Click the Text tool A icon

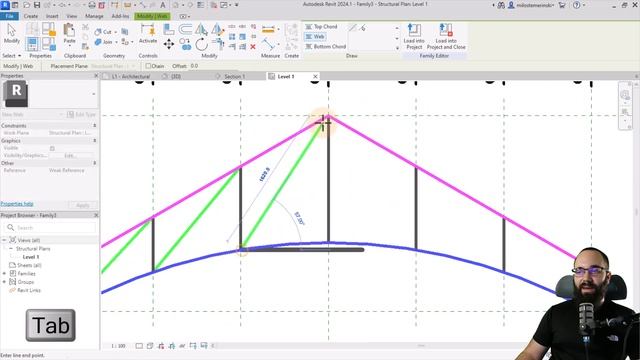162,5
